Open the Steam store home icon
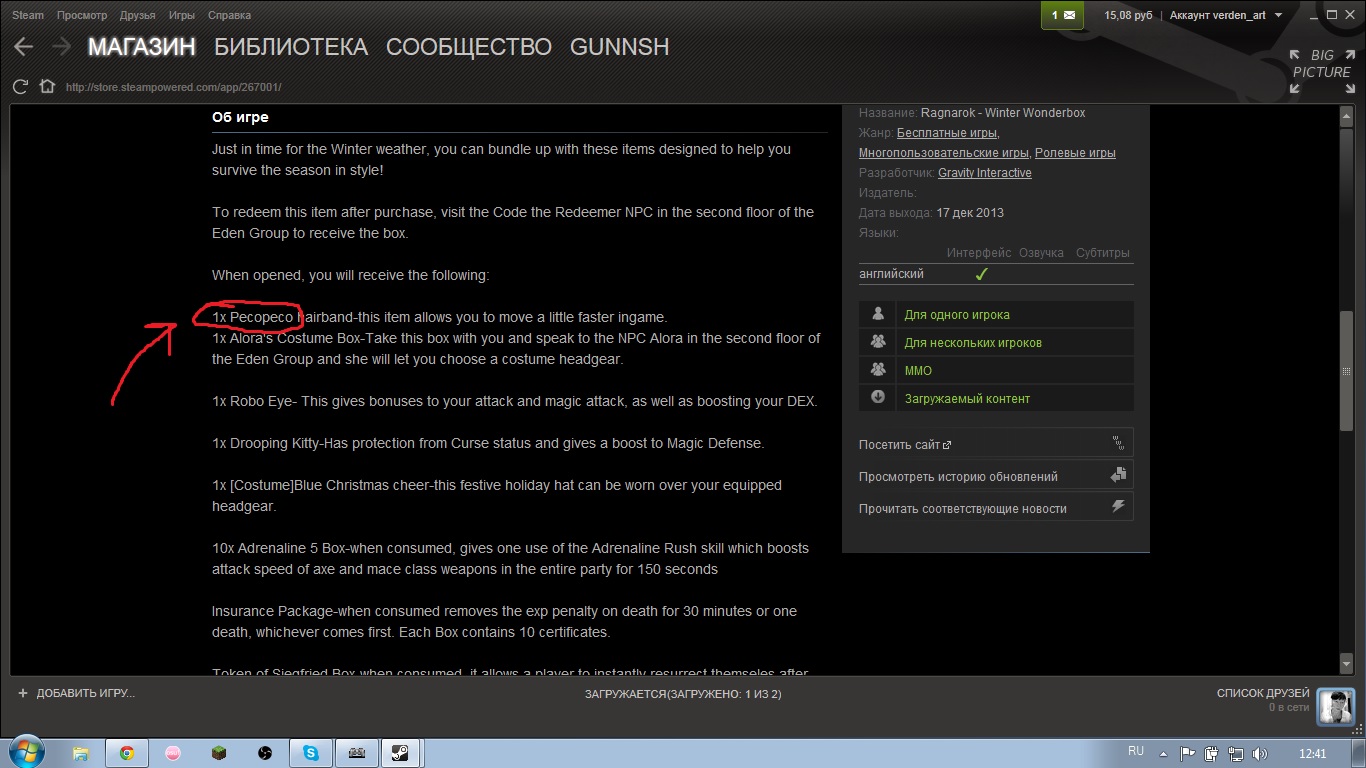1366x768 pixels. point(47,86)
